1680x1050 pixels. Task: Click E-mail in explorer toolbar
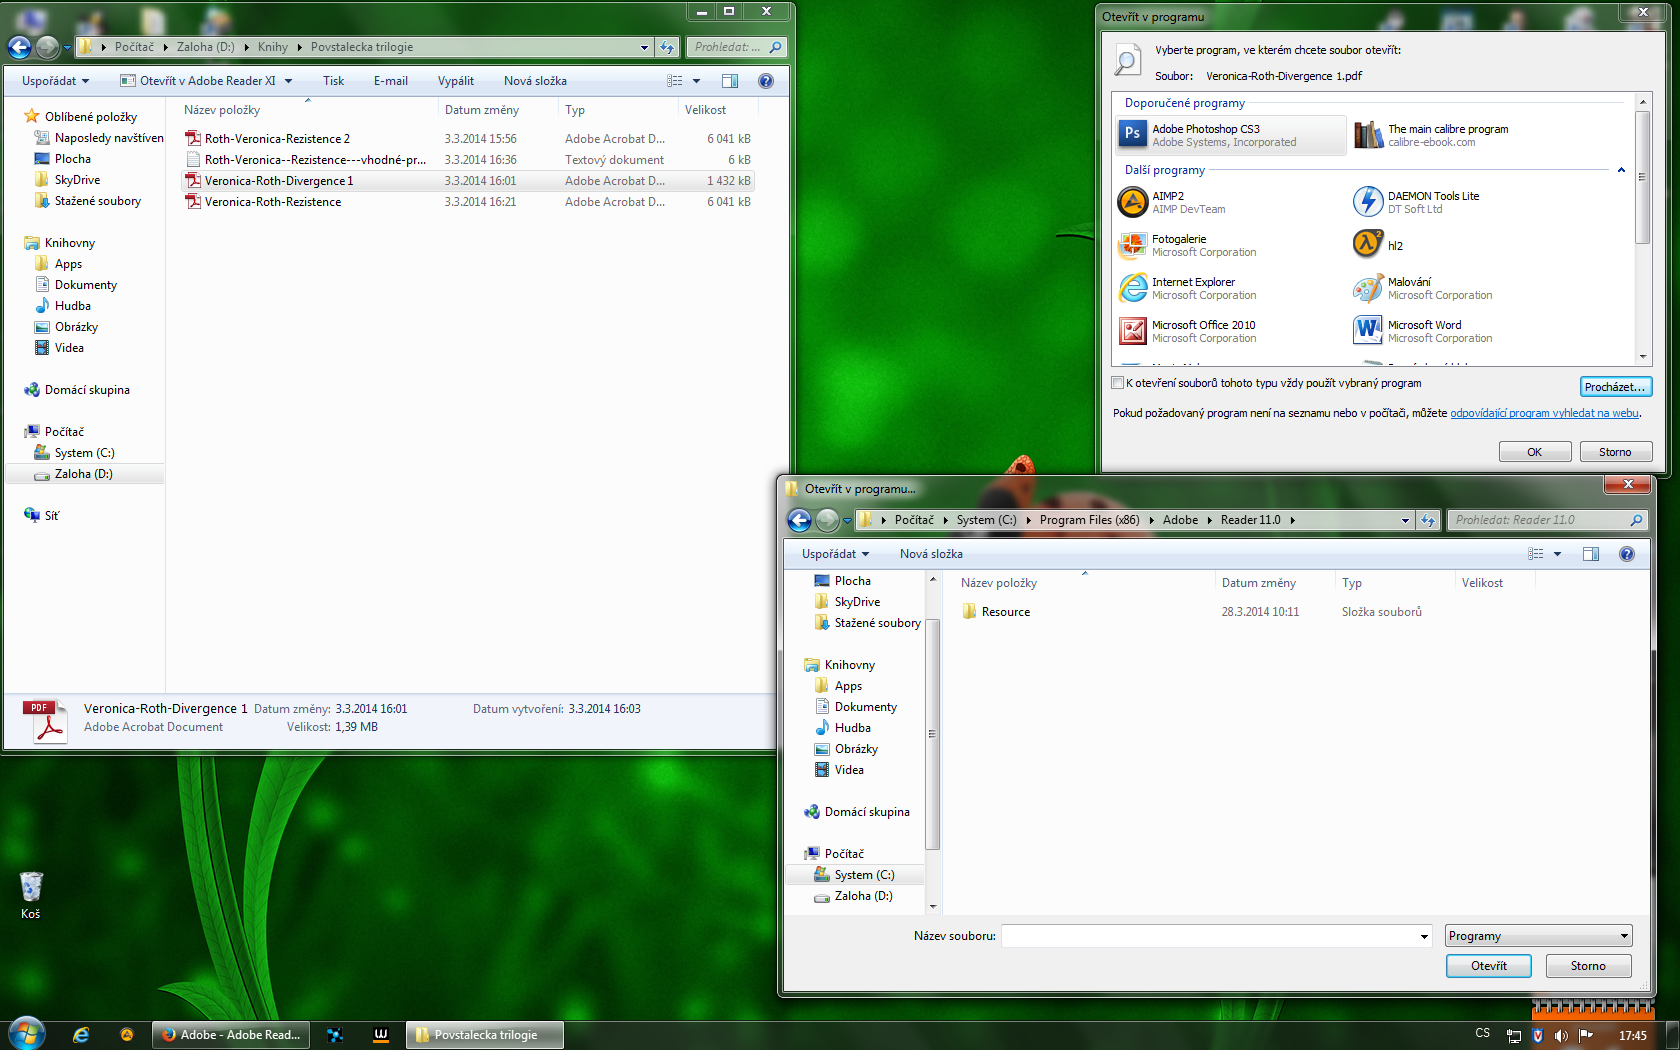391,81
